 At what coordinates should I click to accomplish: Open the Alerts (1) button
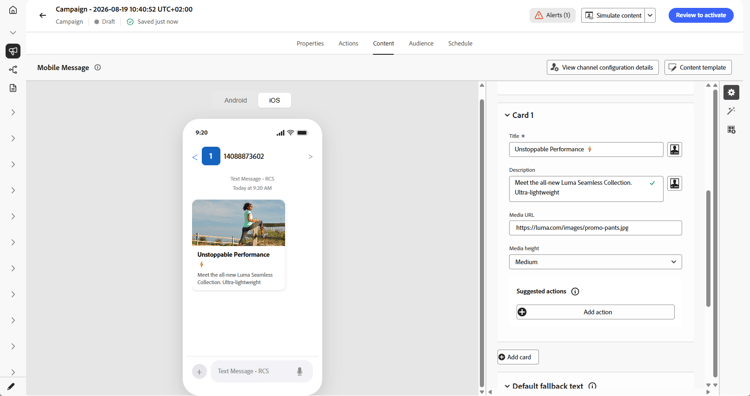[x=552, y=15]
